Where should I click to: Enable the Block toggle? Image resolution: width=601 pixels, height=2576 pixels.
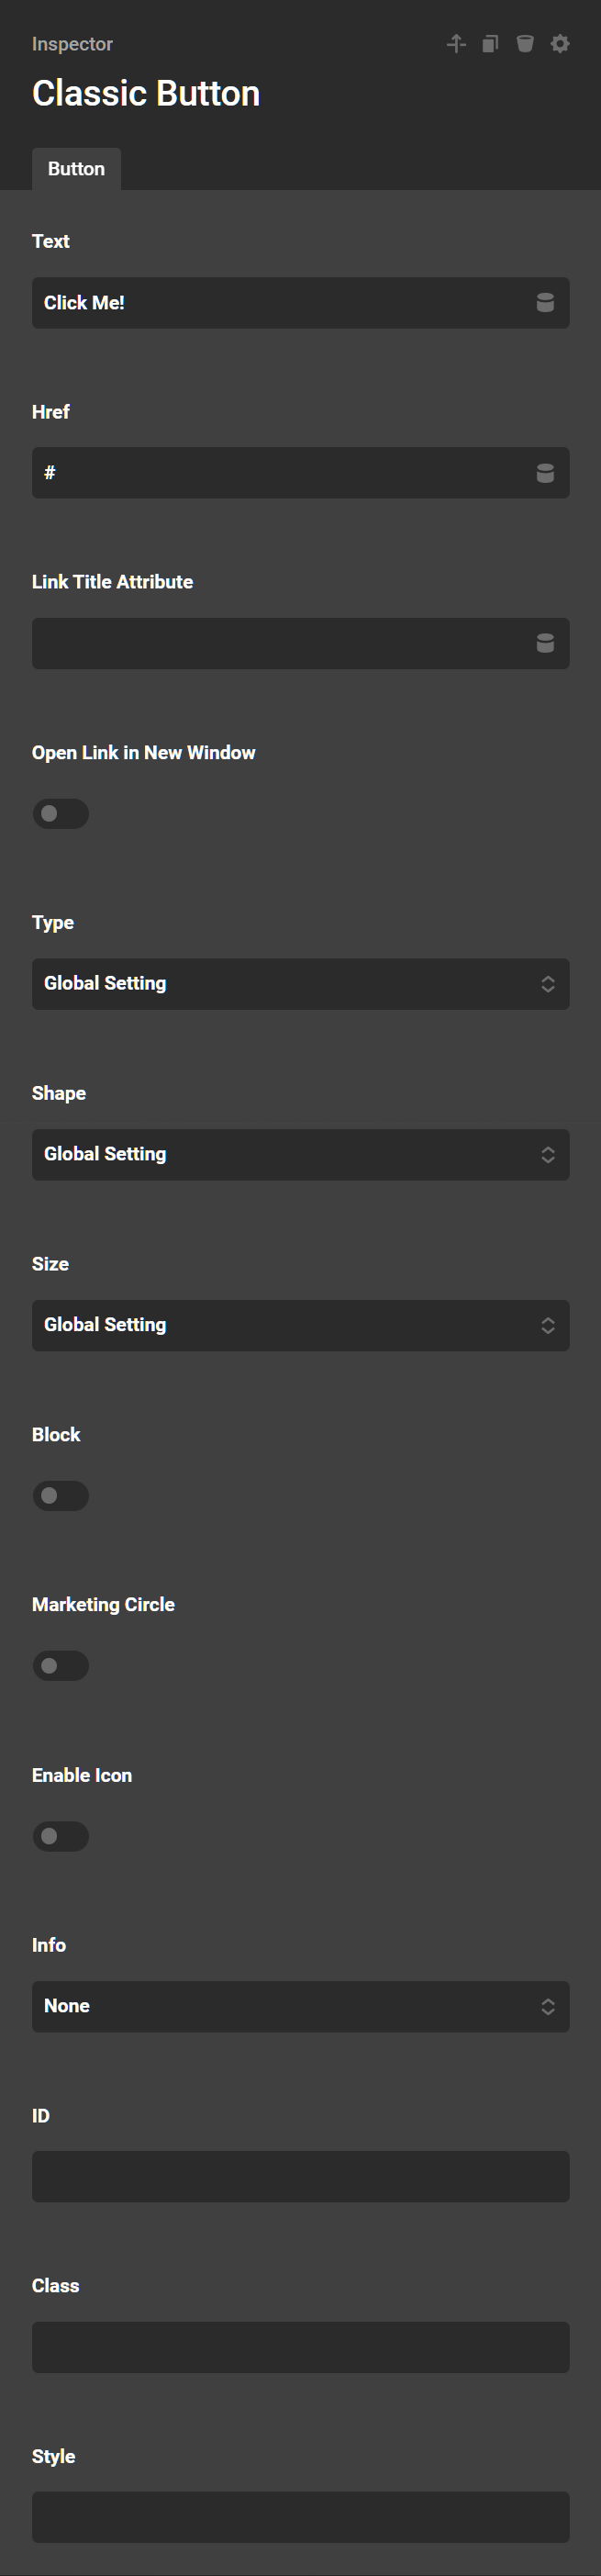[x=61, y=1496]
